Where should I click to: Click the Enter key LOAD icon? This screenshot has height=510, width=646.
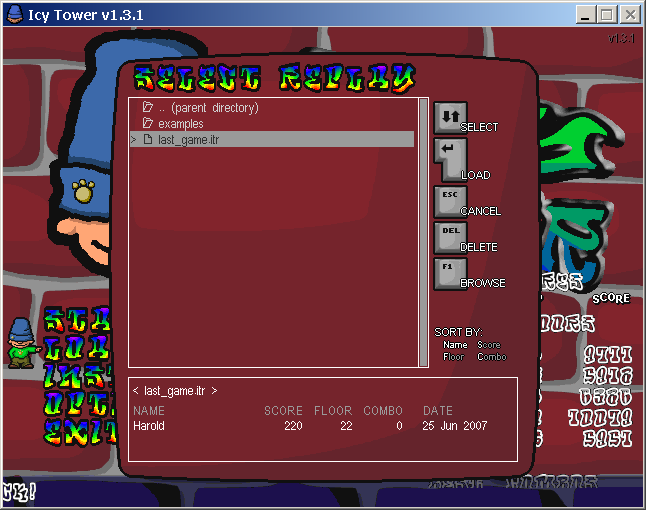tap(450, 160)
